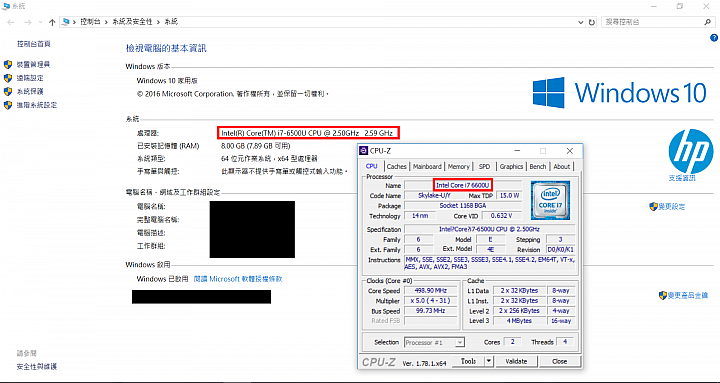This screenshot has width=720, height=383.
Task: Click the Package value Socket 1168 BGA
Action: click(x=463, y=206)
